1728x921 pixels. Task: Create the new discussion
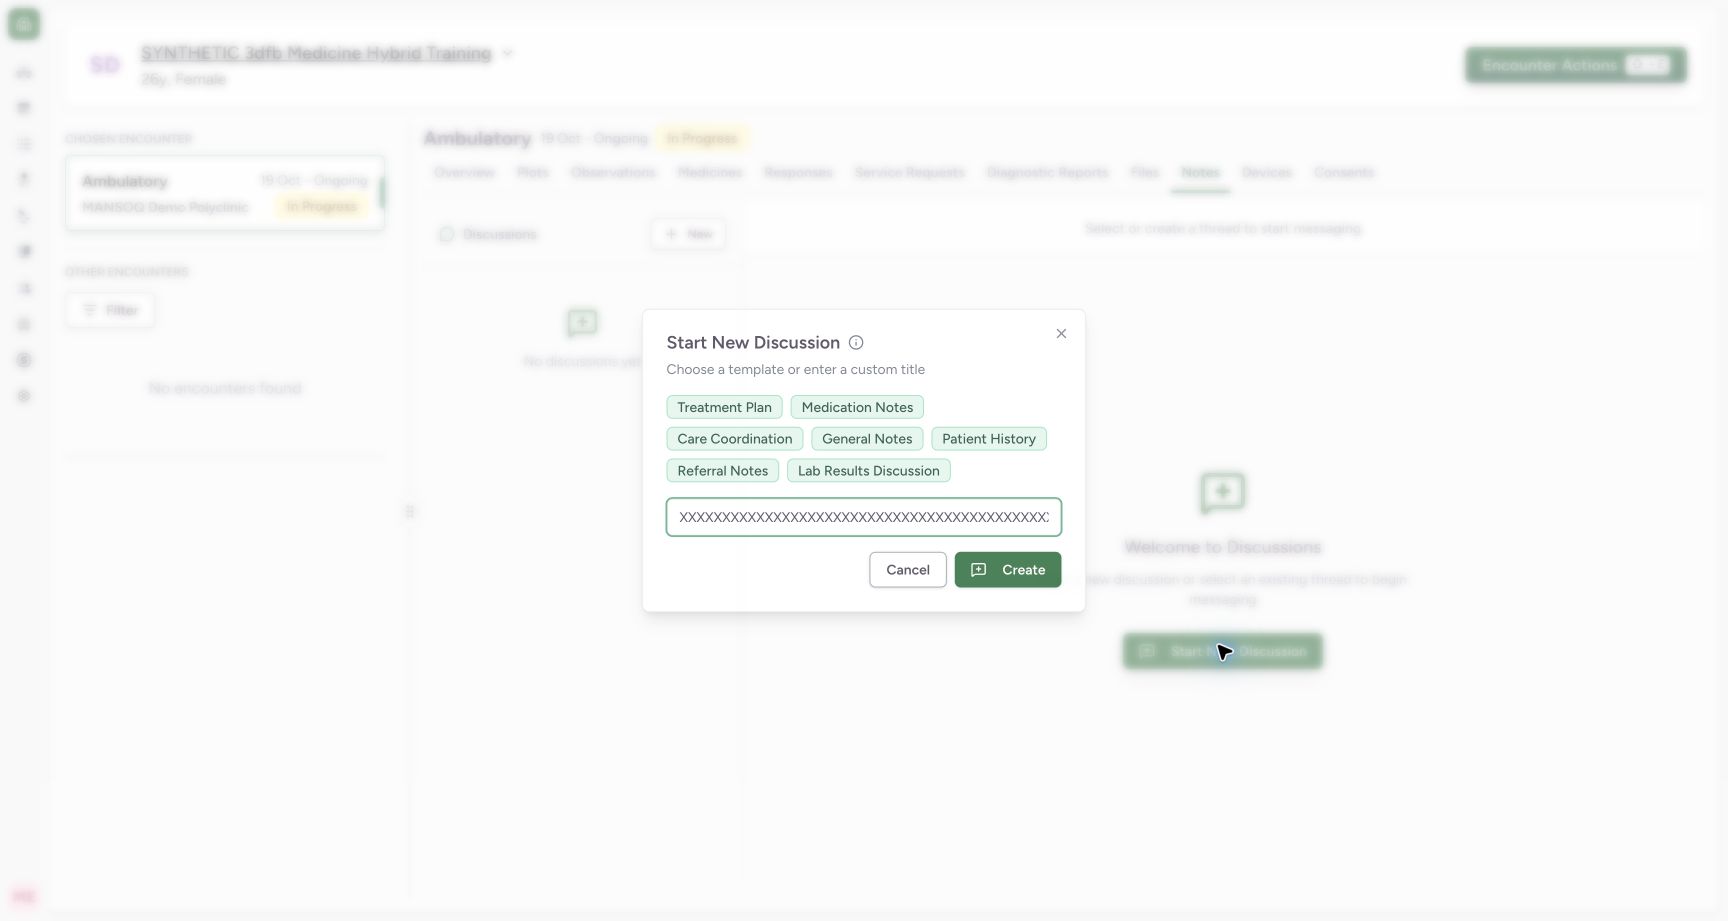(x=1008, y=570)
